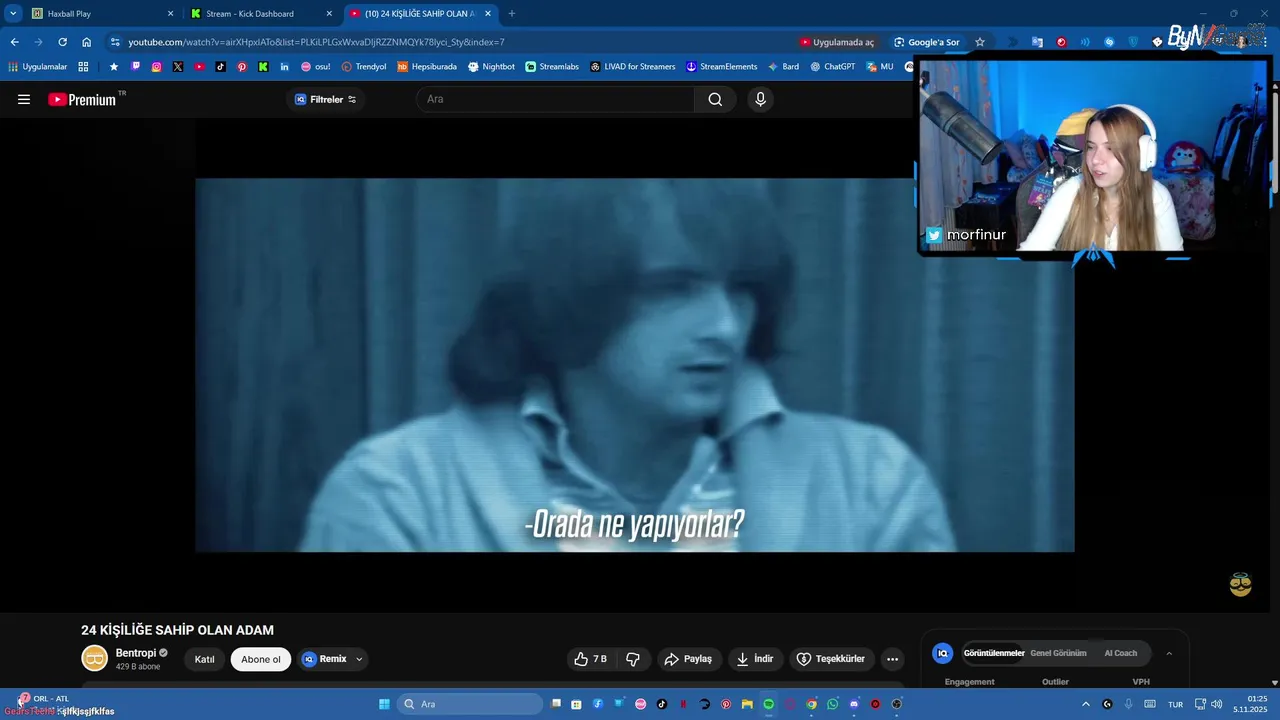The width and height of the screenshot is (1280, 720).
Task: Open WhatsApp from the taskbar
Action: tap(832, 704)
